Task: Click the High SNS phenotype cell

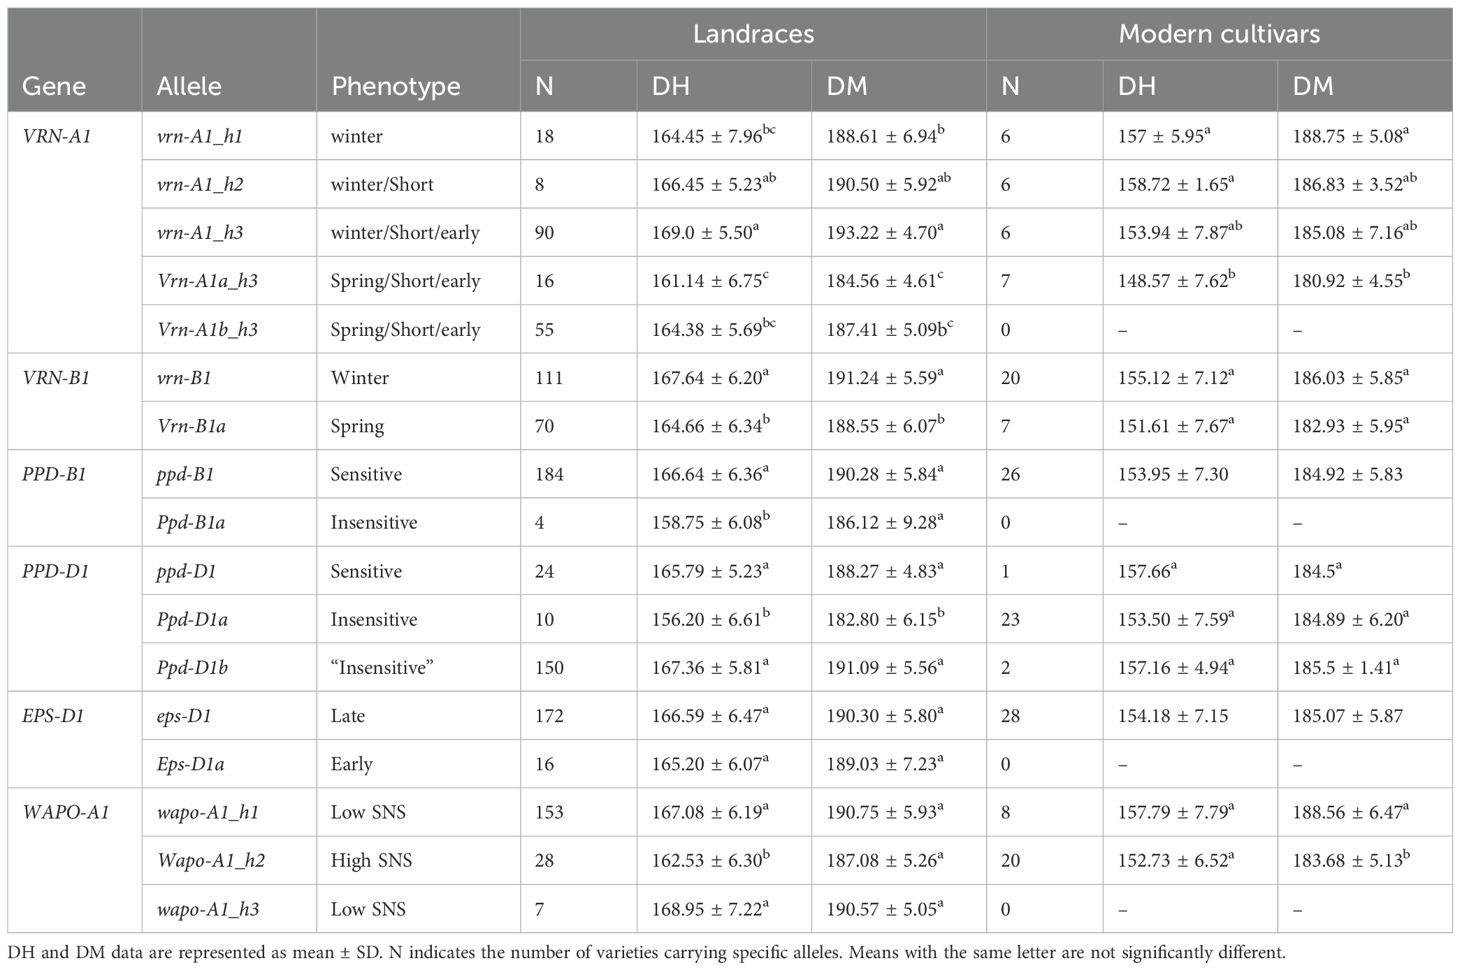Action: point(371,861)
